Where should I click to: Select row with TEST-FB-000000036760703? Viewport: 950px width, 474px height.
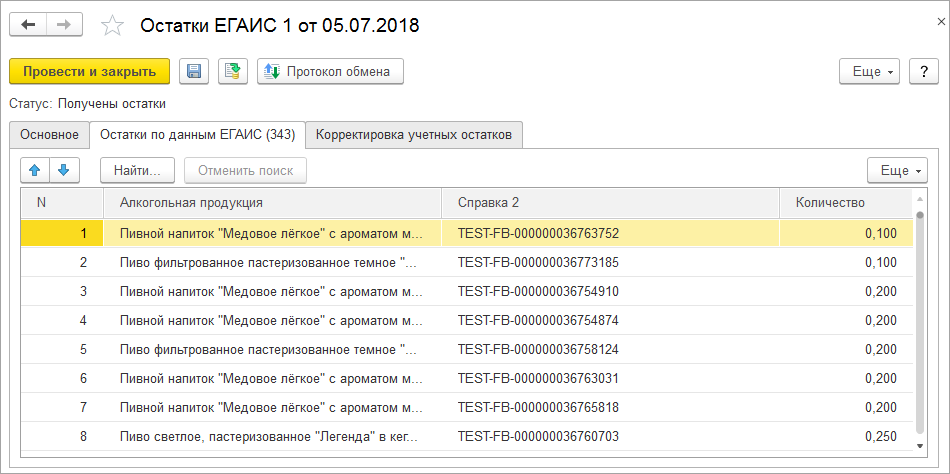coord(538,437)
